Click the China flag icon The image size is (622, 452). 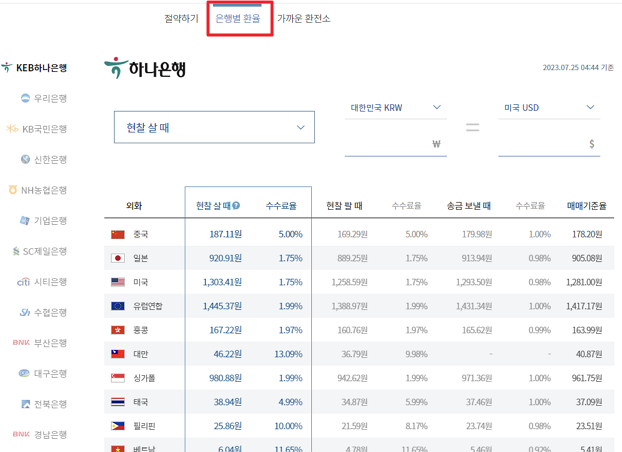tap(118, 235)
